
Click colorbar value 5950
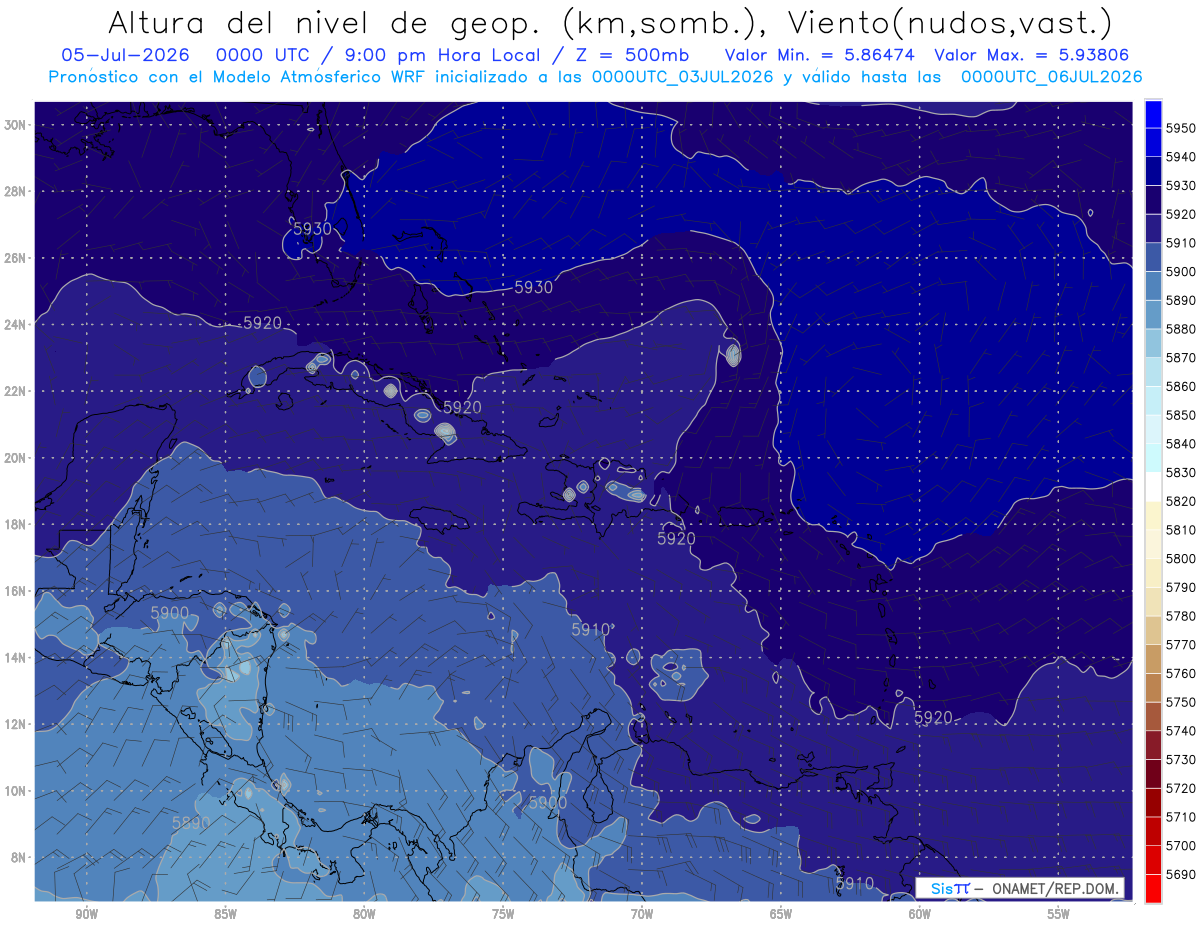click(x=1180, y=128)
